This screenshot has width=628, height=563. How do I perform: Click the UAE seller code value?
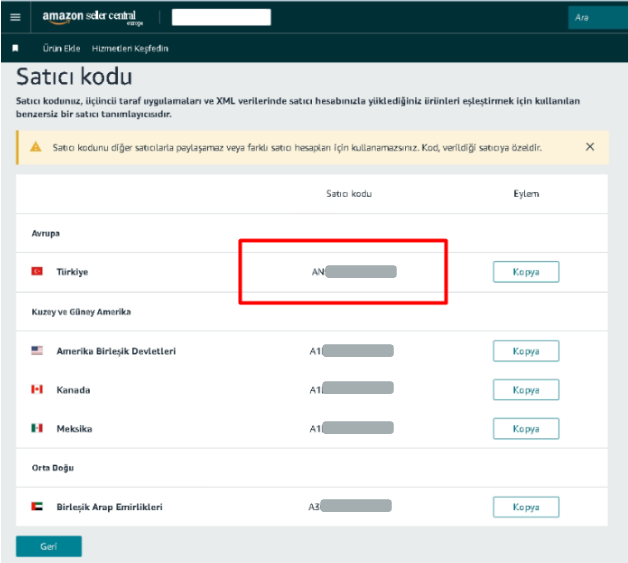pyautogui.click(x=350, y=506)
